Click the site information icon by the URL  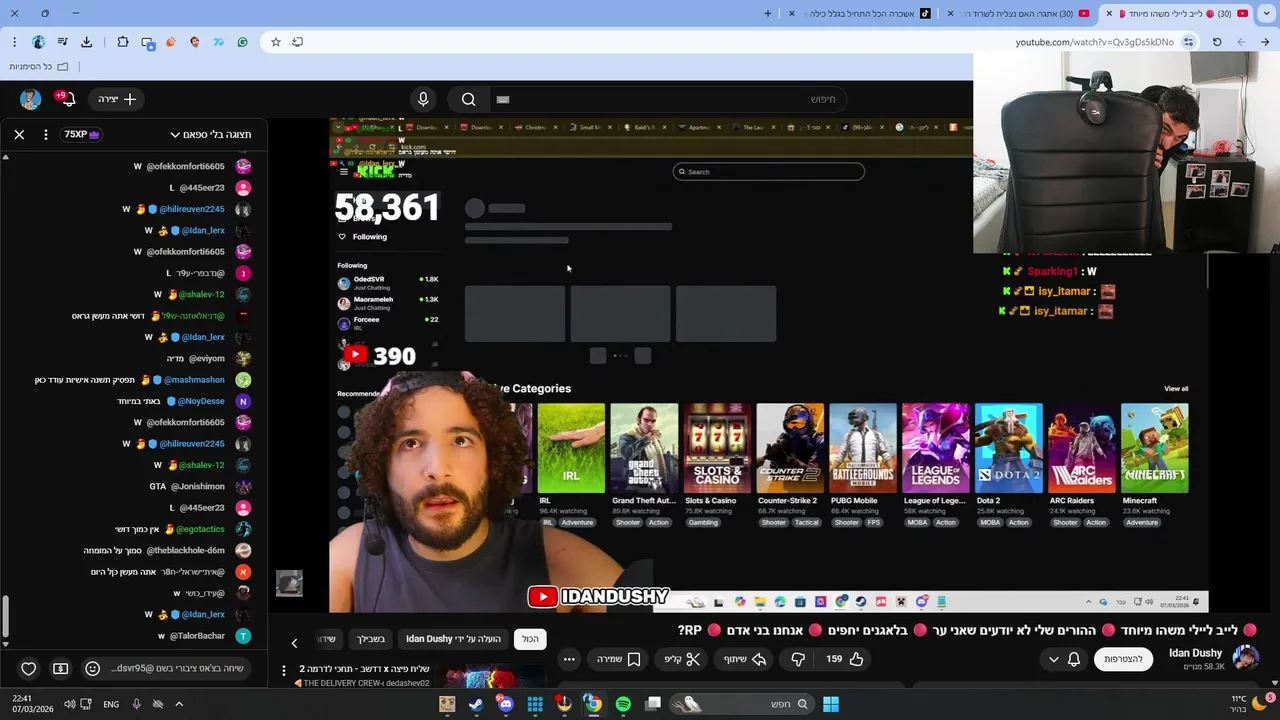click(1188, 42)
